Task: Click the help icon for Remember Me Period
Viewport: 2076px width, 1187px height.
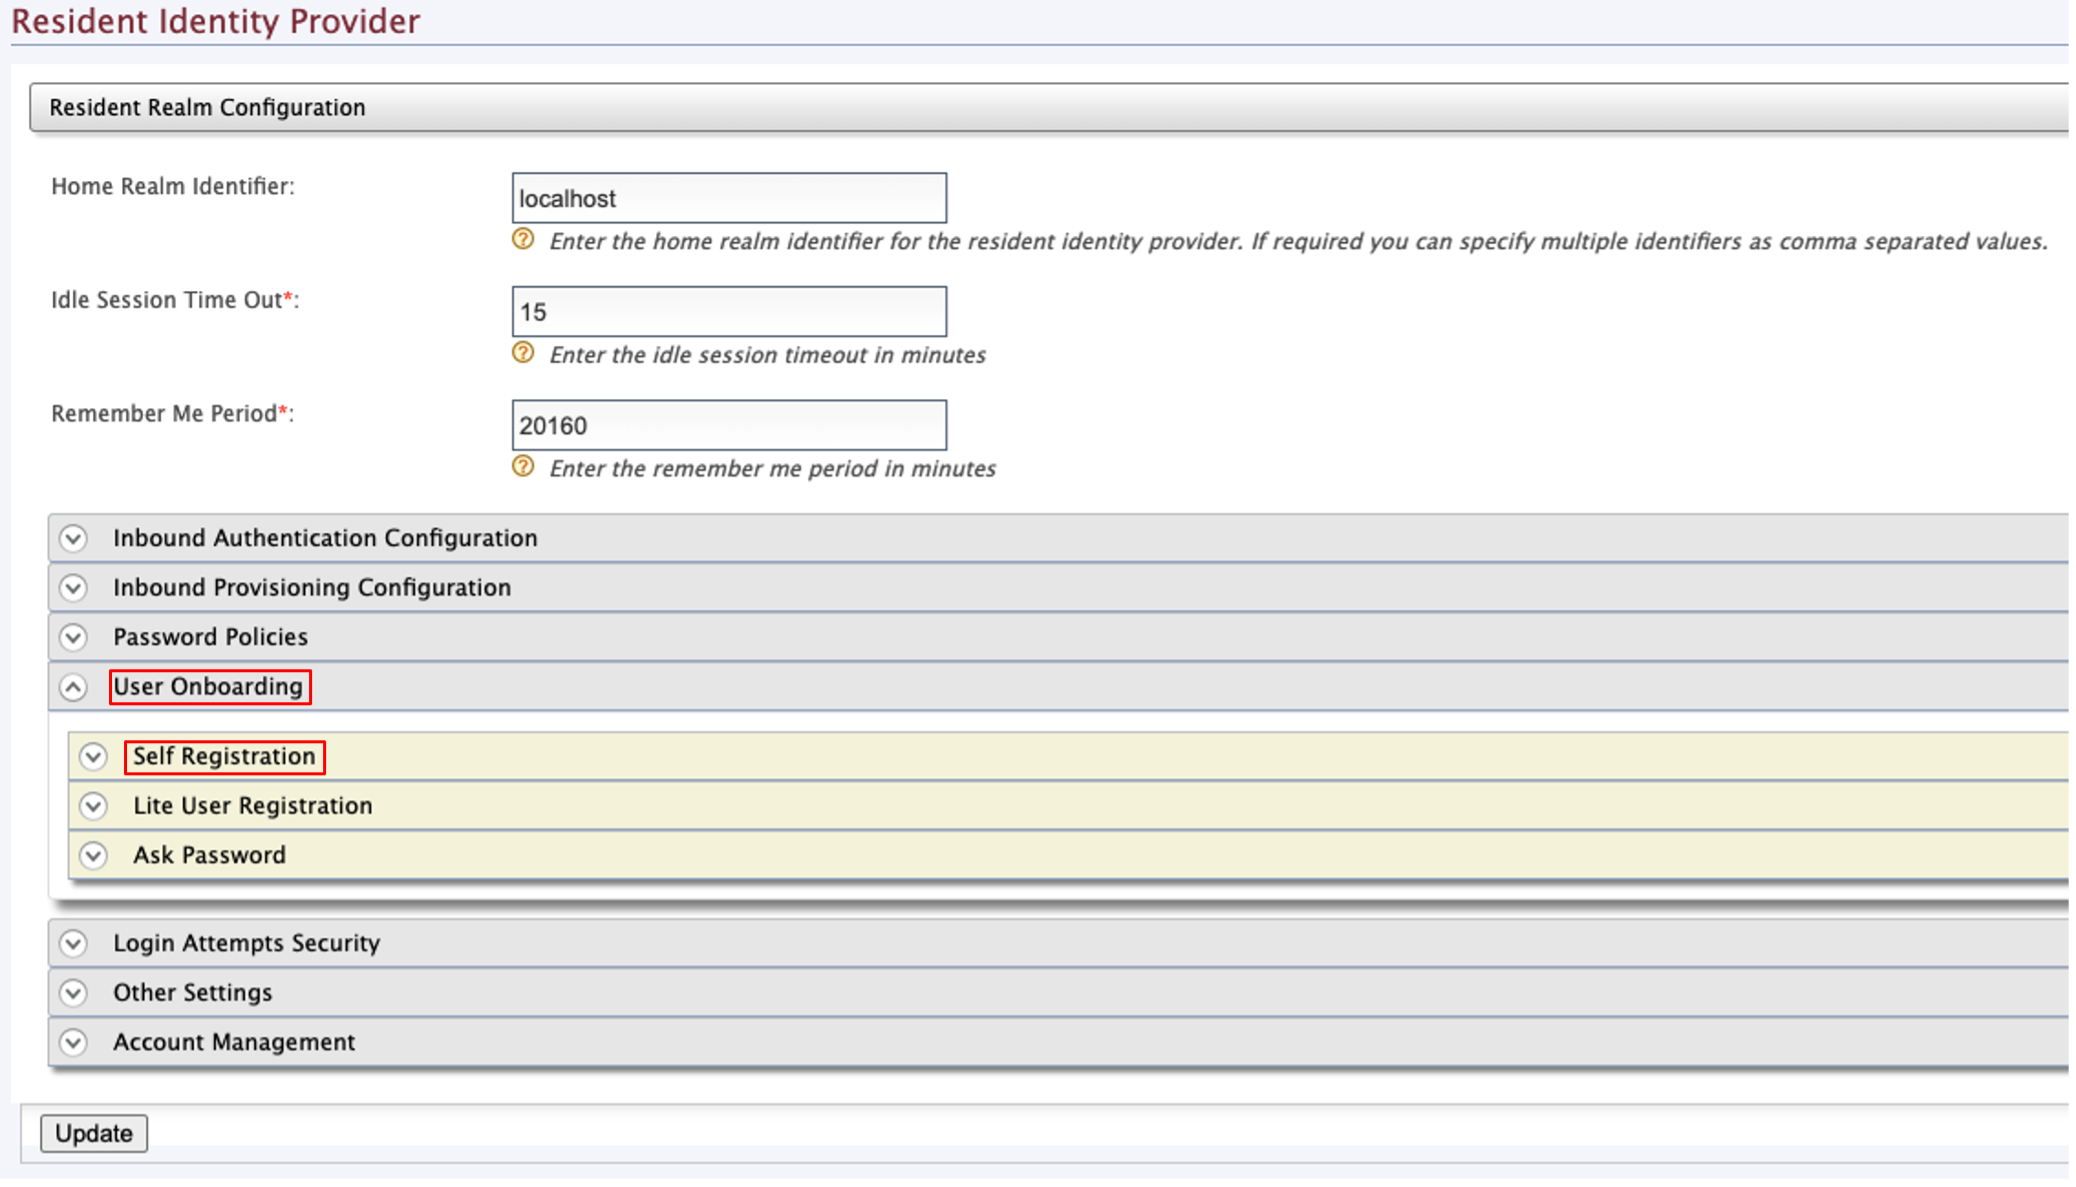Action: click(x=524, y=466)
